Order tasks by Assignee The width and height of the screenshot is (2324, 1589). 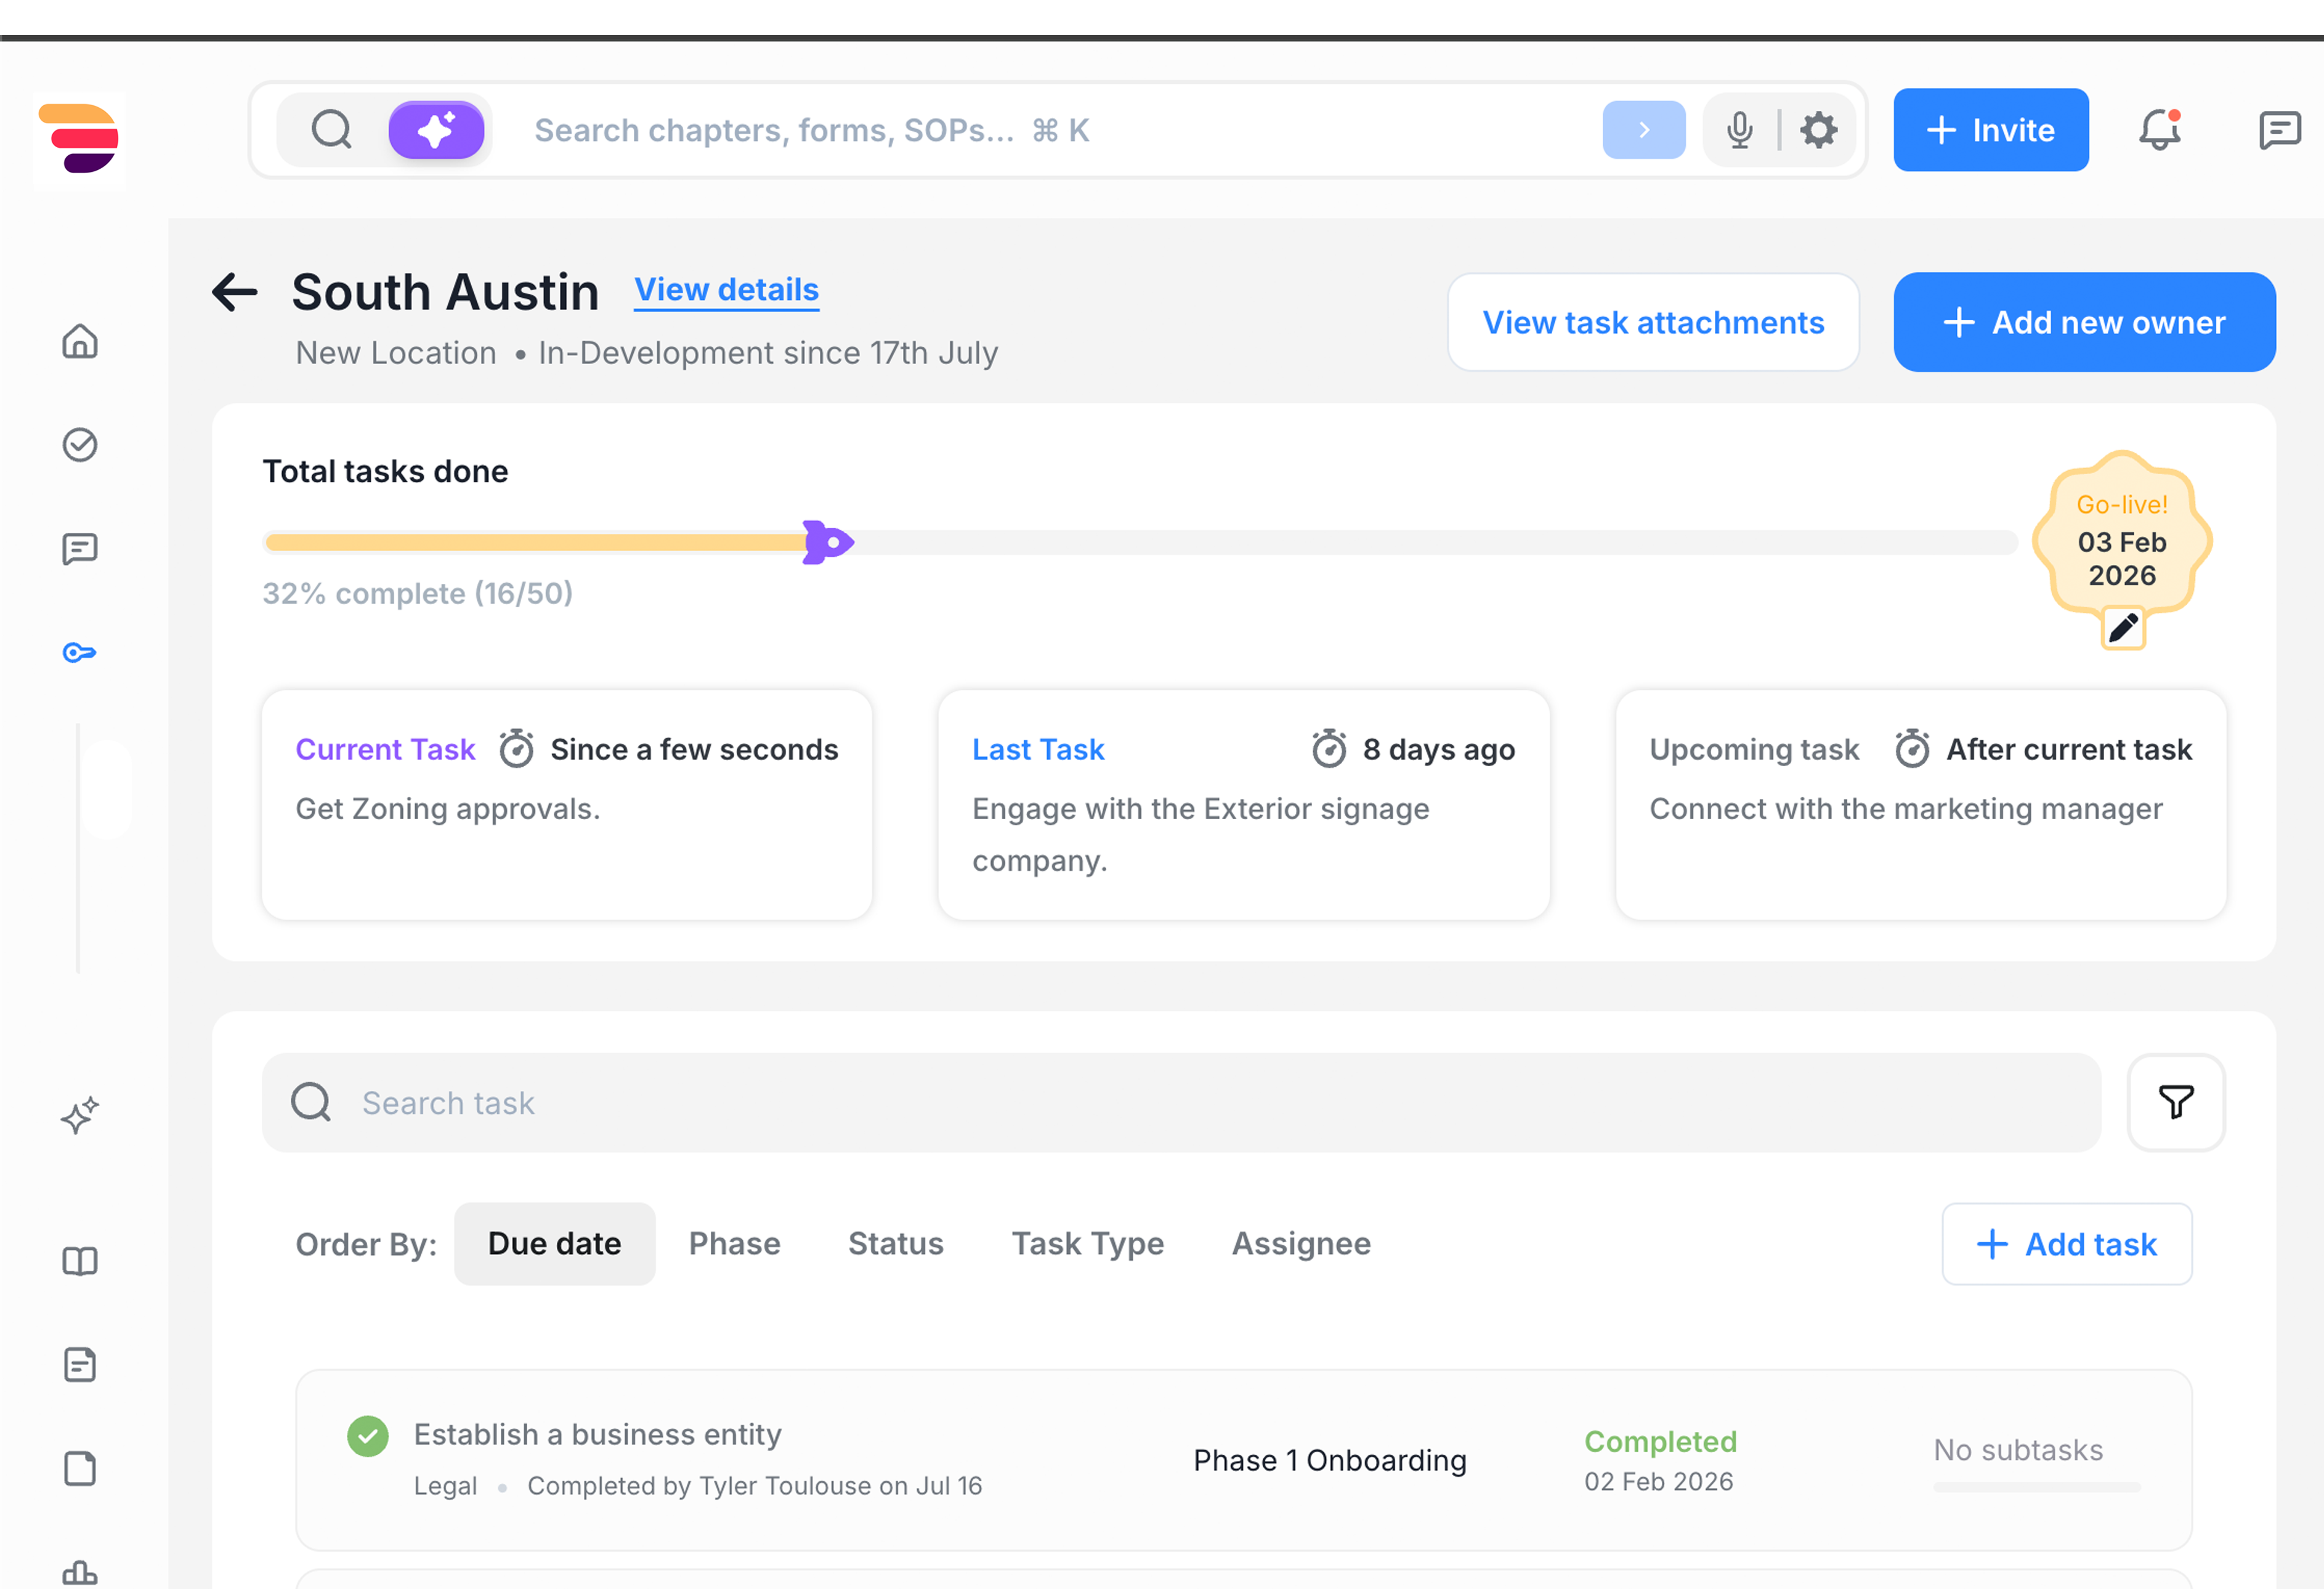click(1300, 1243)
